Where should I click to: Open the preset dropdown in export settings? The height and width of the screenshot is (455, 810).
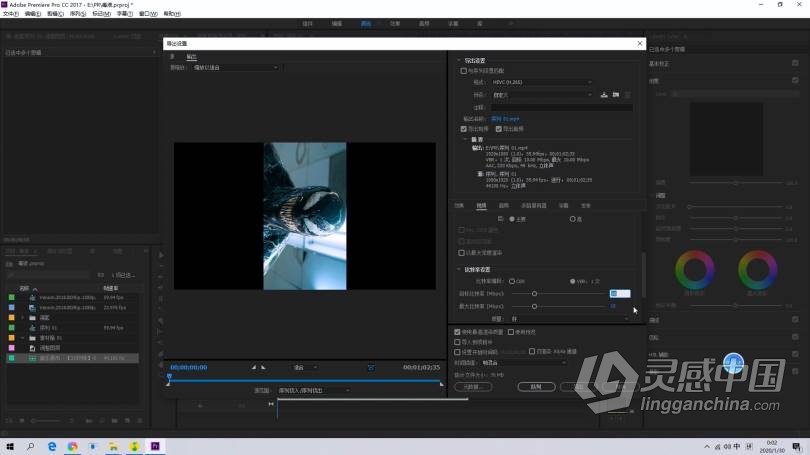[x=541, y=95]
